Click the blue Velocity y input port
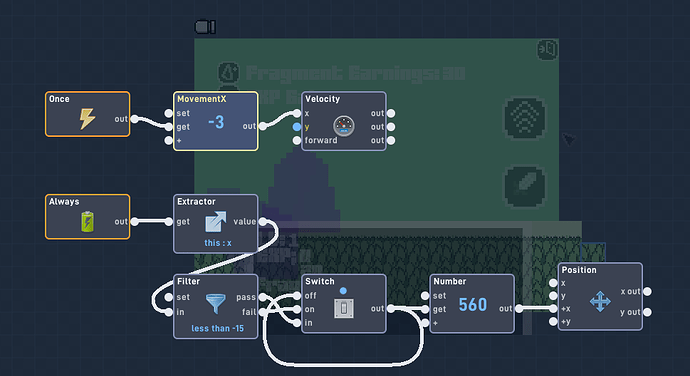Screen dimensions: 690x376 297,127
